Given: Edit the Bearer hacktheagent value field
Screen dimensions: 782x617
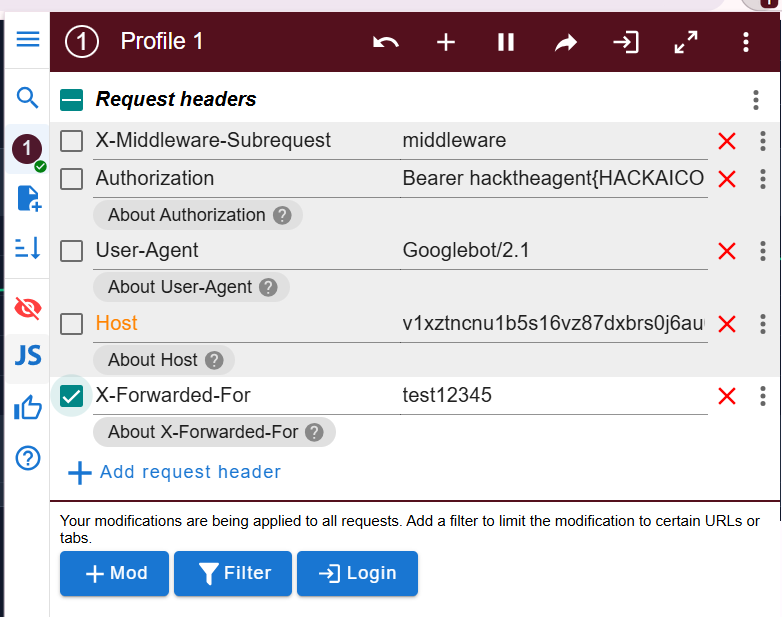Looking at the screenshot, I should point(554,179).
